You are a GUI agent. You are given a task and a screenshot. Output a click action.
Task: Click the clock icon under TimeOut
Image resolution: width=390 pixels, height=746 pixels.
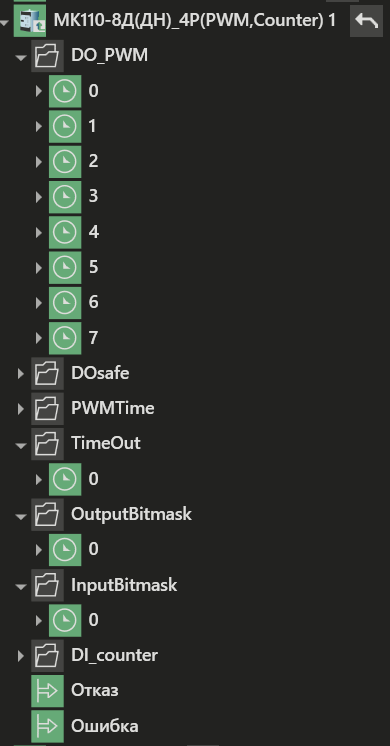pyautogui.click(x=65, y=479)
